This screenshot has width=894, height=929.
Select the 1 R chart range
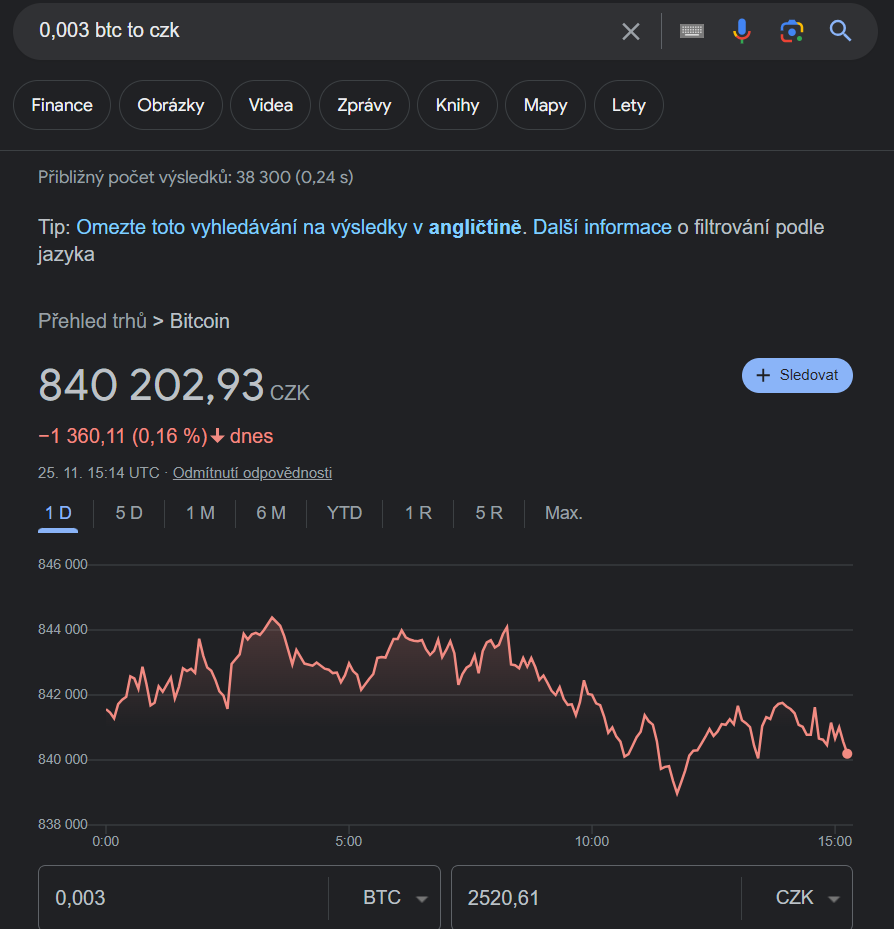coord(418,512)
